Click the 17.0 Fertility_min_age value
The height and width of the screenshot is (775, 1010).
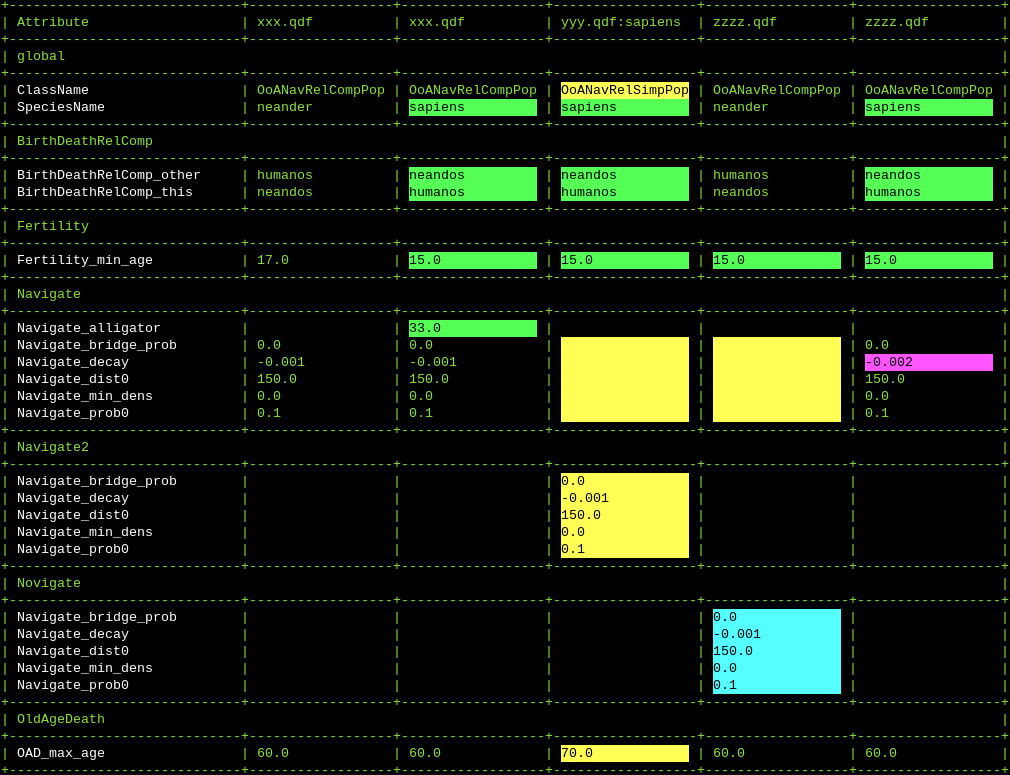click(x=273, y=260)
